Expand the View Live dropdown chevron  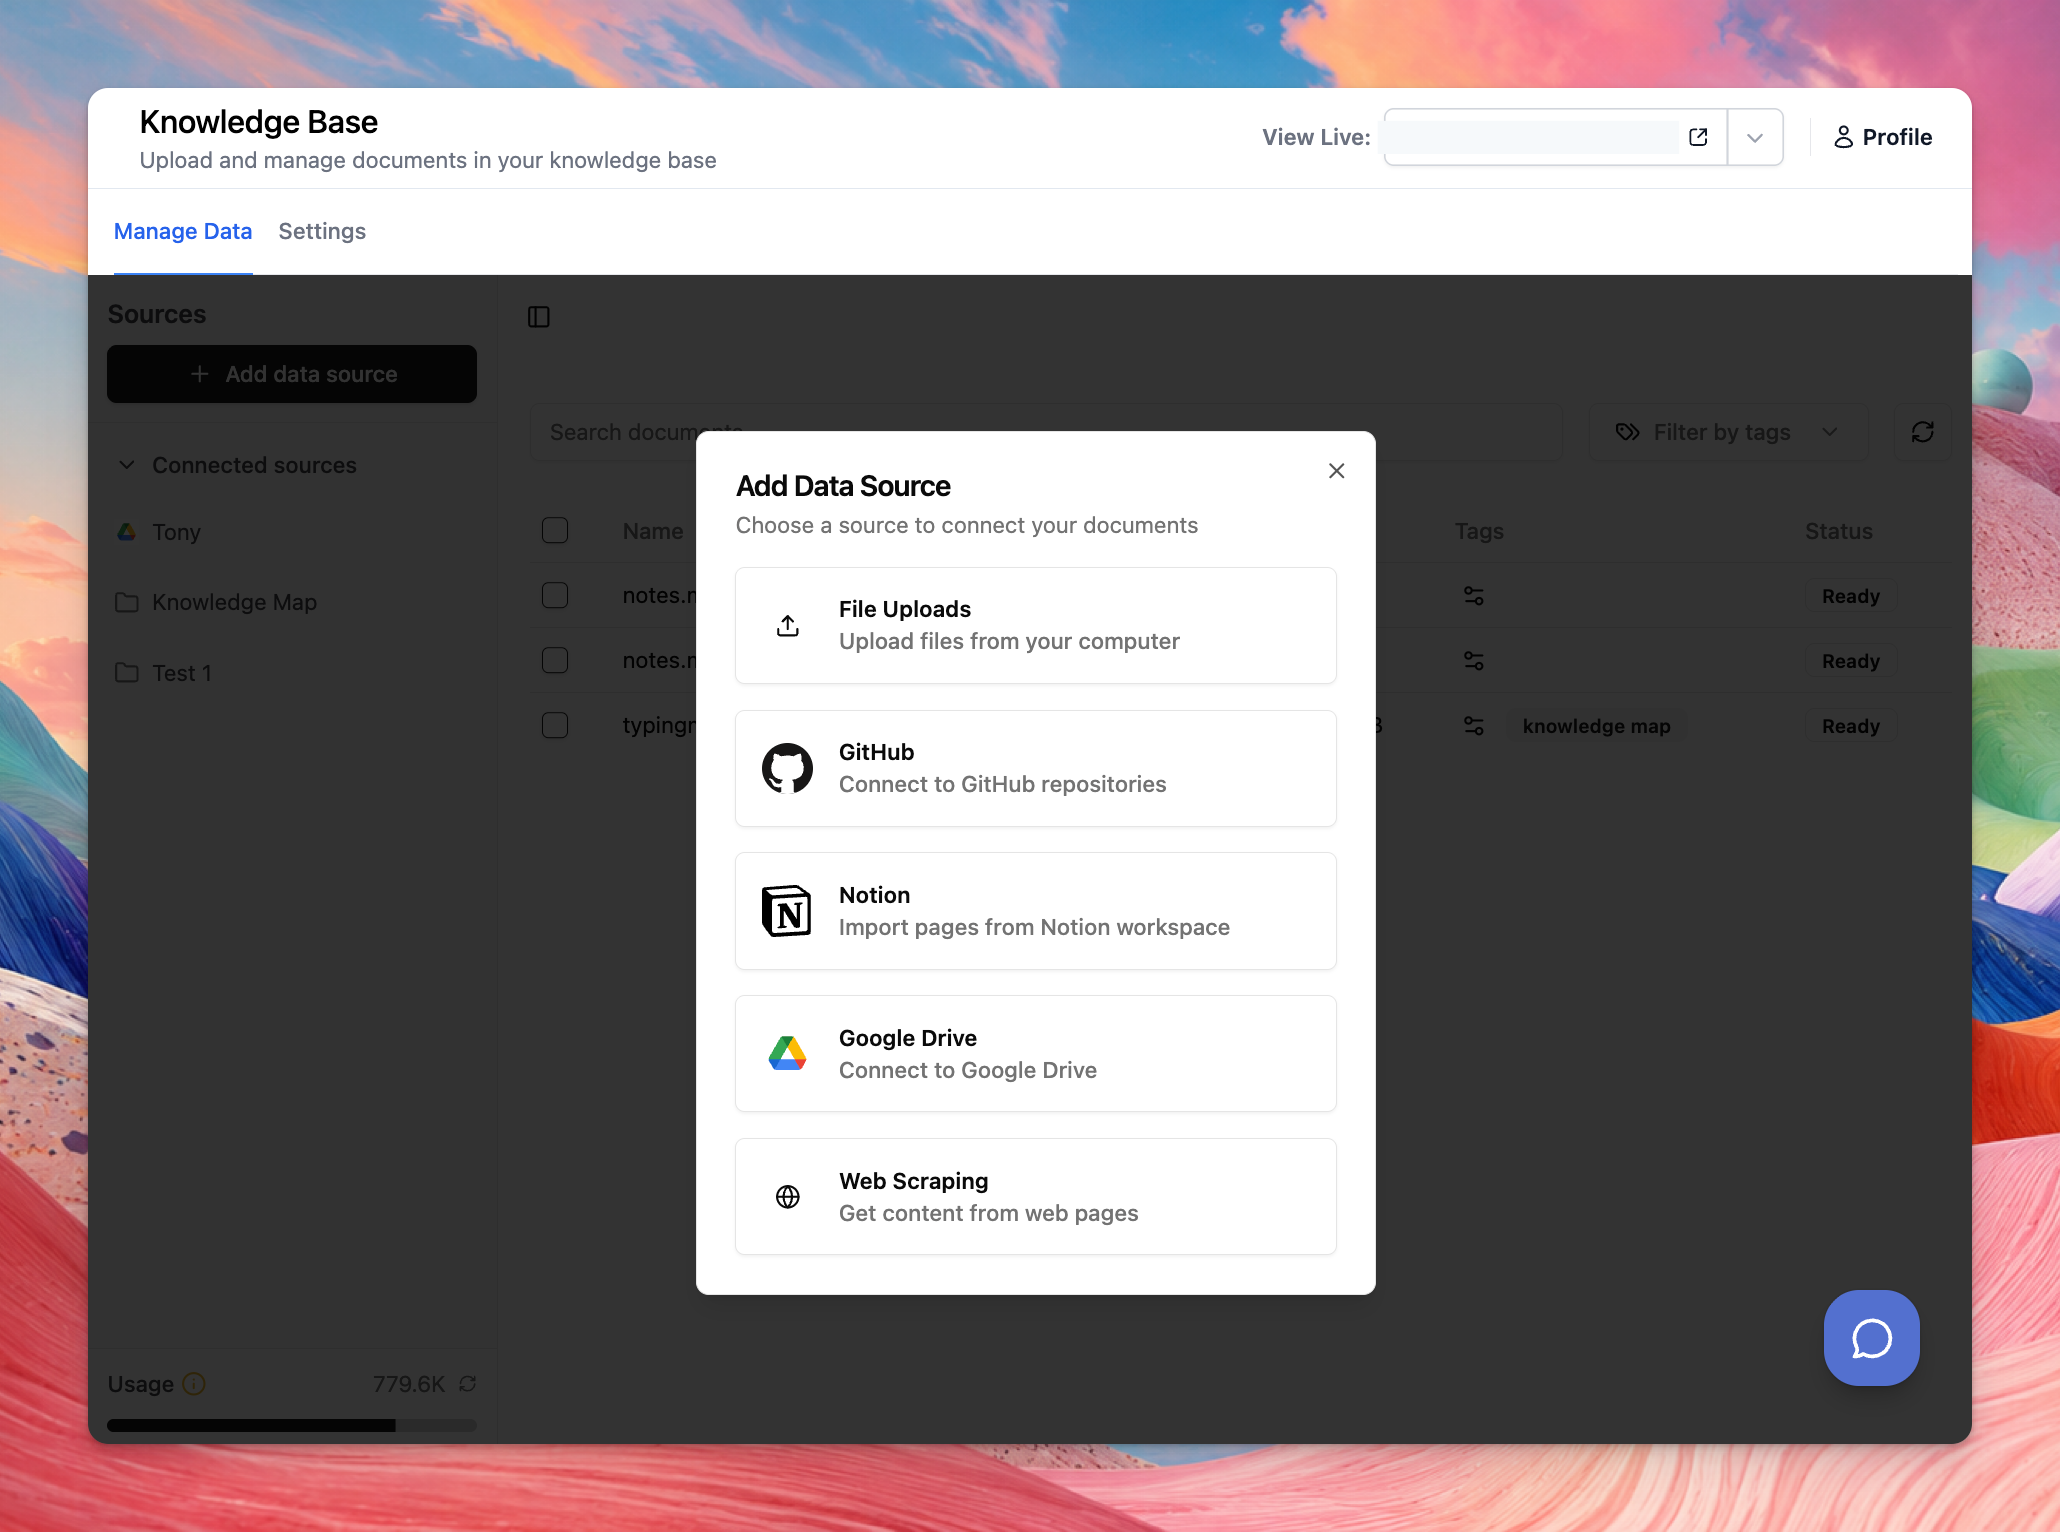click(1755, 138)
